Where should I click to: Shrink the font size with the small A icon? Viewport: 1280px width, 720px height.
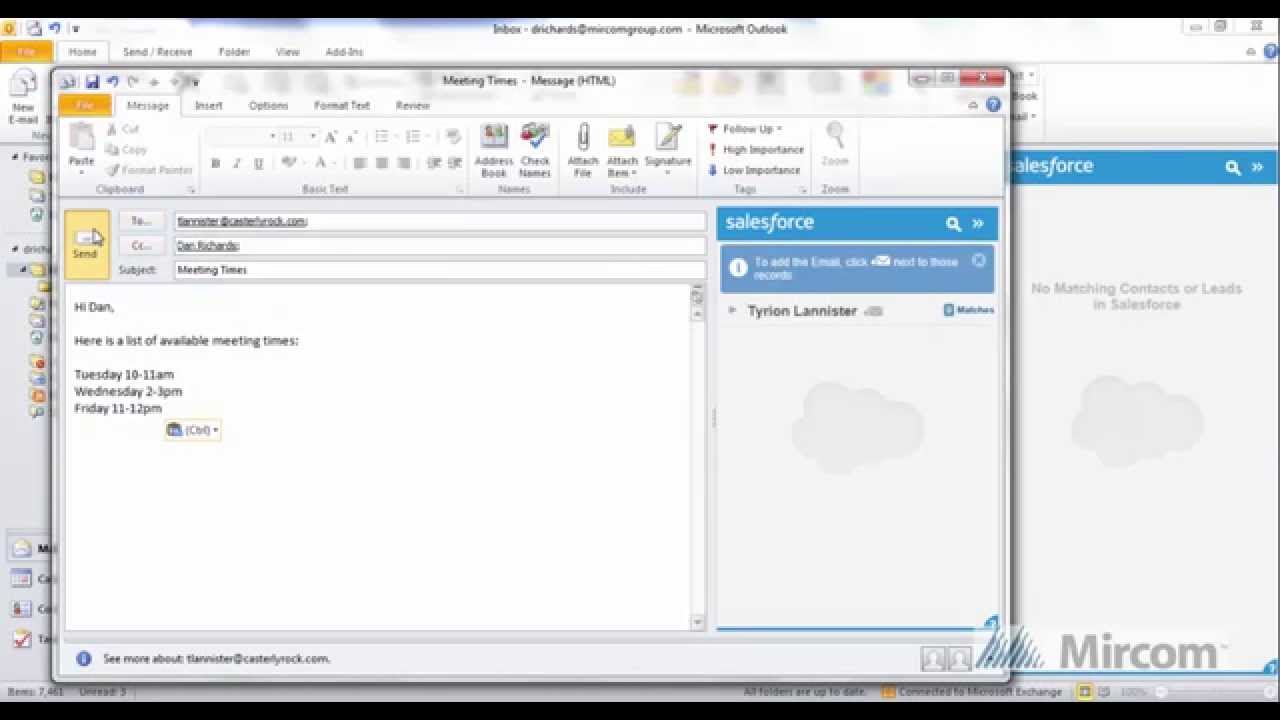(x=349, y=137)
